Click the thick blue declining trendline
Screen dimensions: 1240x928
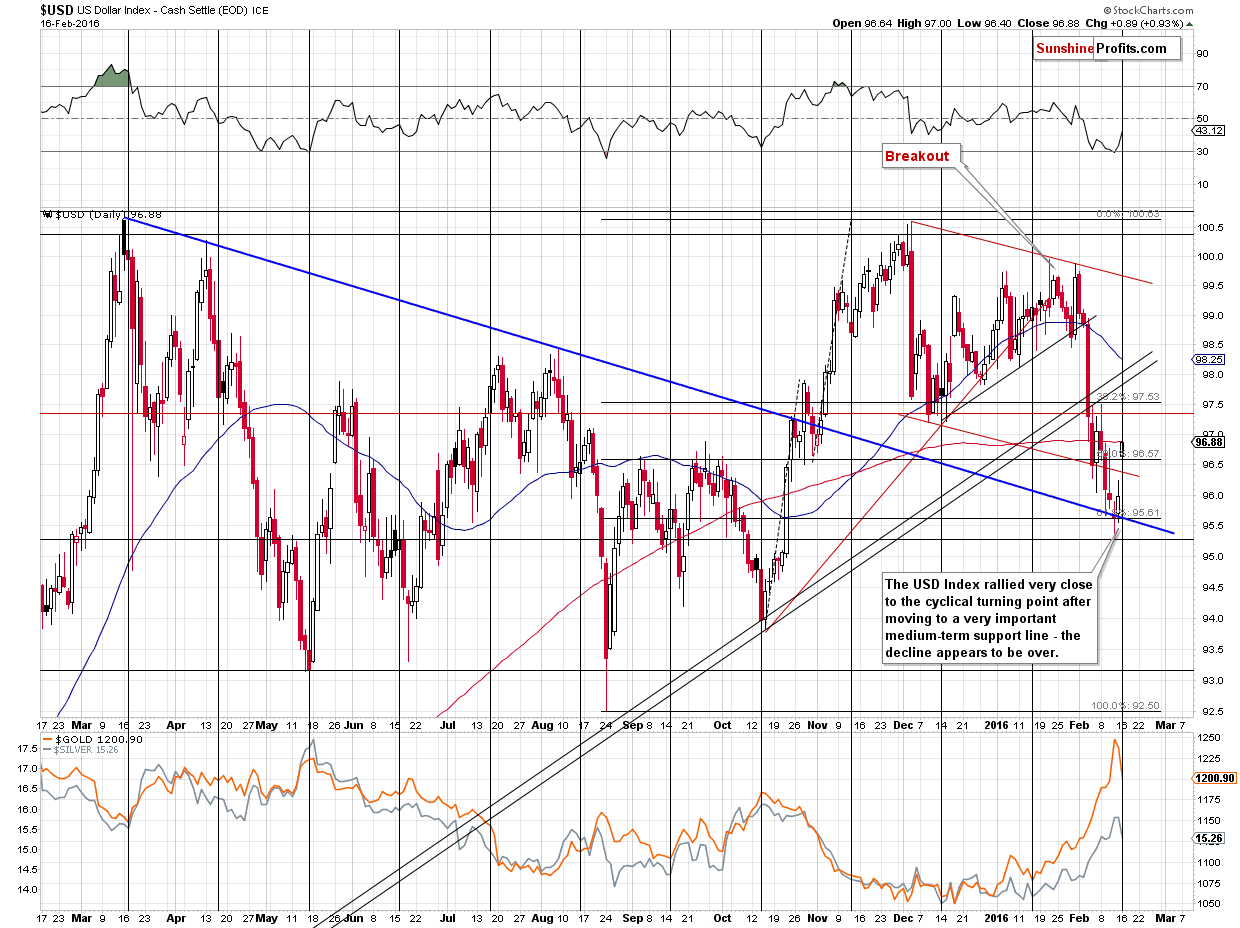point(650,375)
